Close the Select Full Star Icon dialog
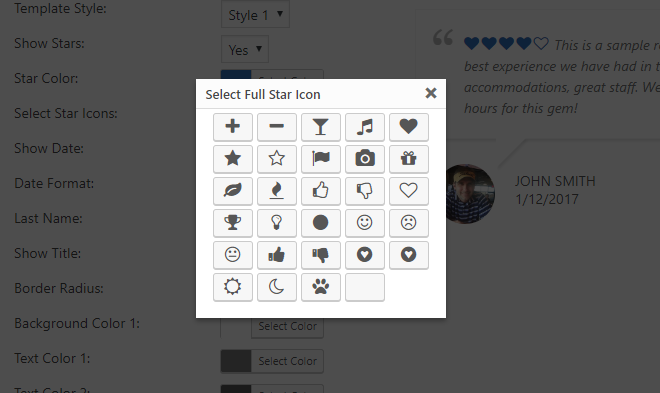This screenshot has width=660, height=393. coord(431,93)
